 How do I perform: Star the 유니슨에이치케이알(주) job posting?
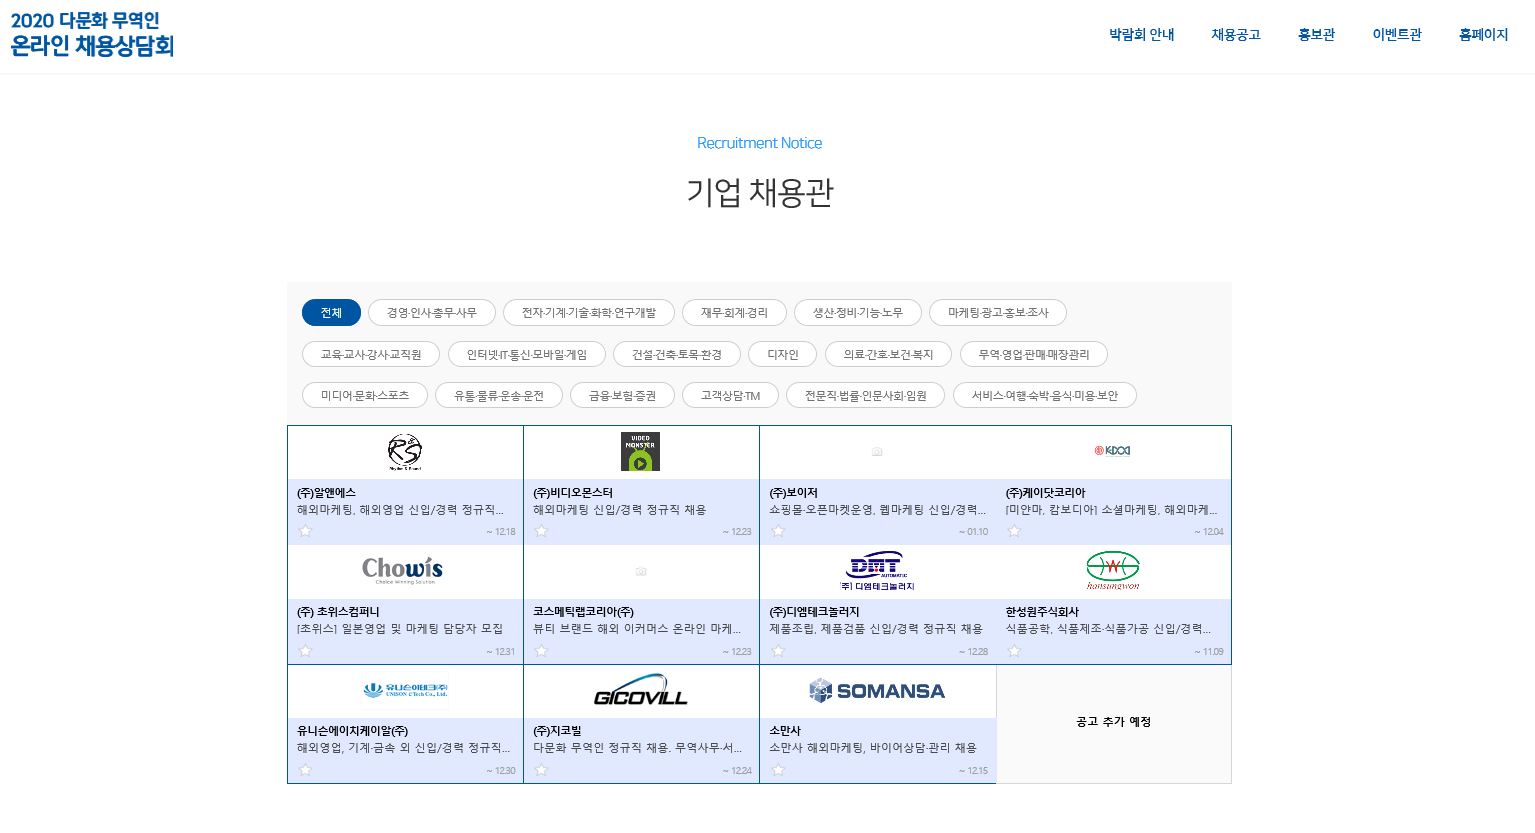pyautogui.click(x=306, y=770)
